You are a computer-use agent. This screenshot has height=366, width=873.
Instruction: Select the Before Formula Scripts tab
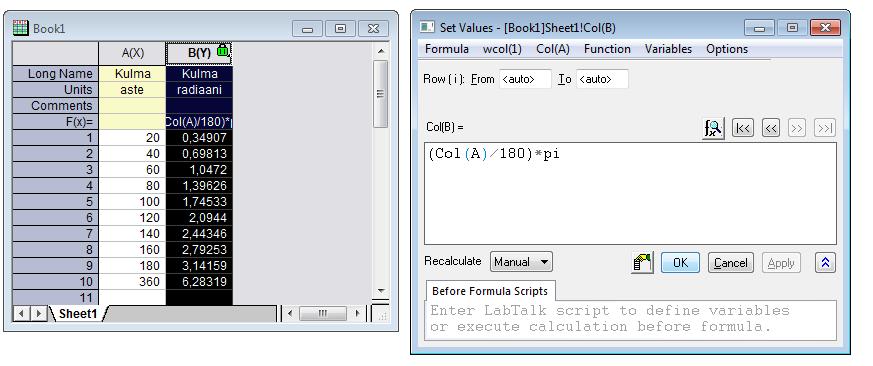click(490, 291)
